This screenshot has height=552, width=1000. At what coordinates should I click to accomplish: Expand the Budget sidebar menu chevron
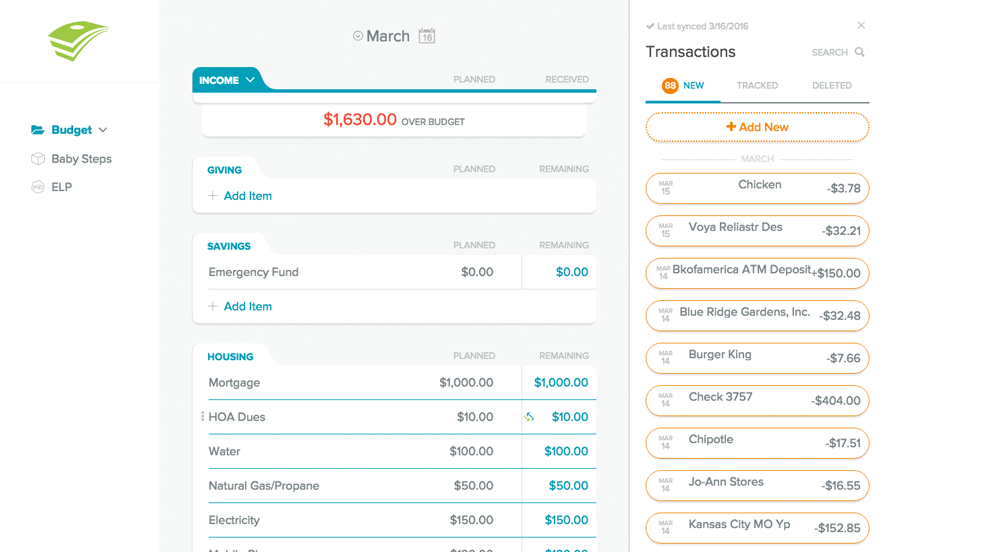point(103,130)
